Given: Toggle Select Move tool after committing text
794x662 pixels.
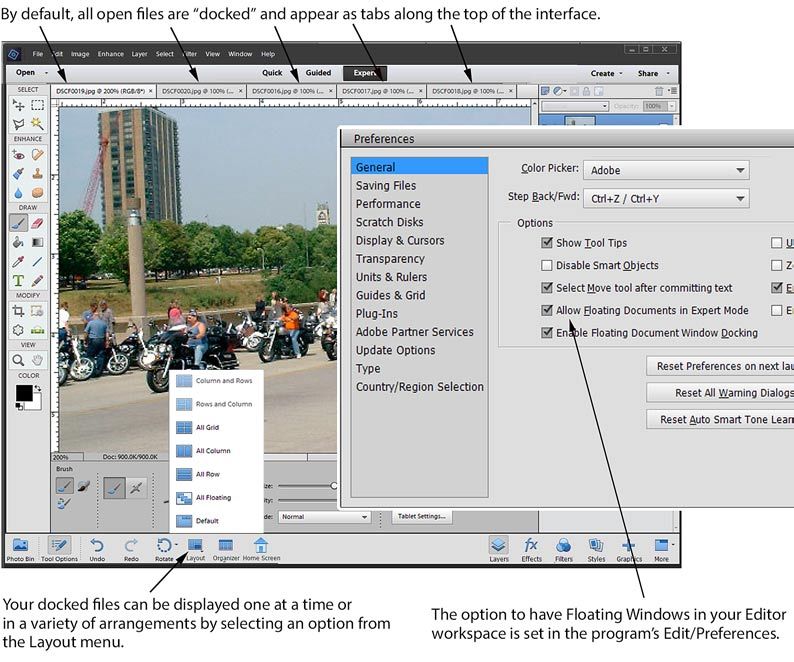Looking at the screenshot, I should point(546,288).
